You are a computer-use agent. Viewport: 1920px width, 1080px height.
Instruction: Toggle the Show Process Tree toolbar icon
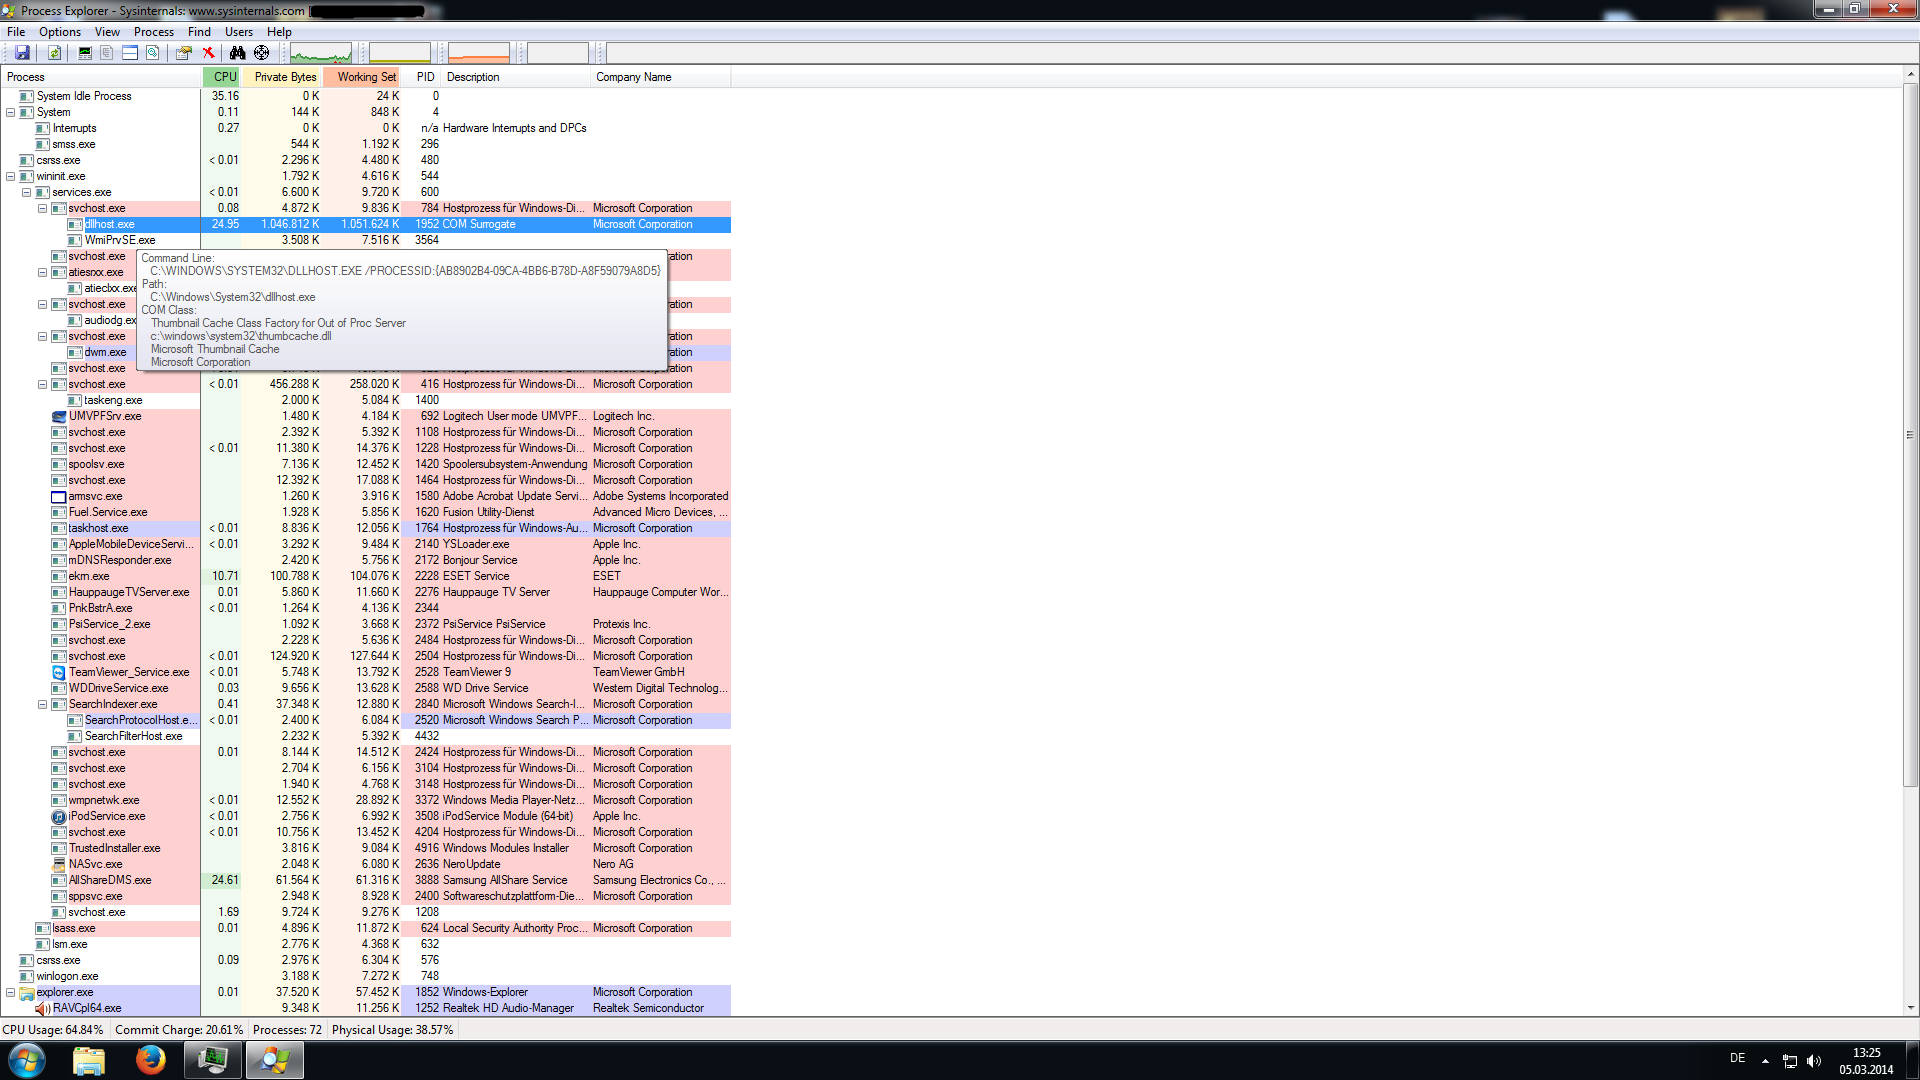tap(107, 53)
